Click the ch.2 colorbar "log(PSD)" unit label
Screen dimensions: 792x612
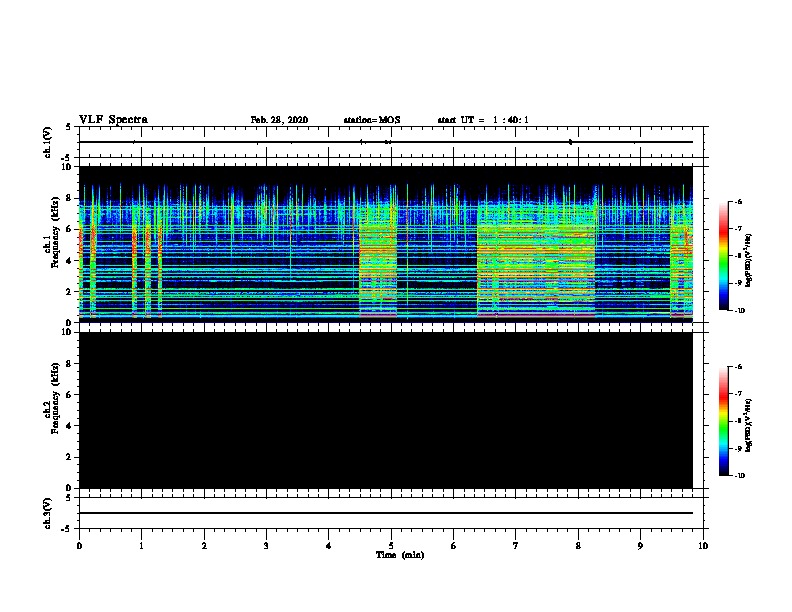[x=748, y=425]
